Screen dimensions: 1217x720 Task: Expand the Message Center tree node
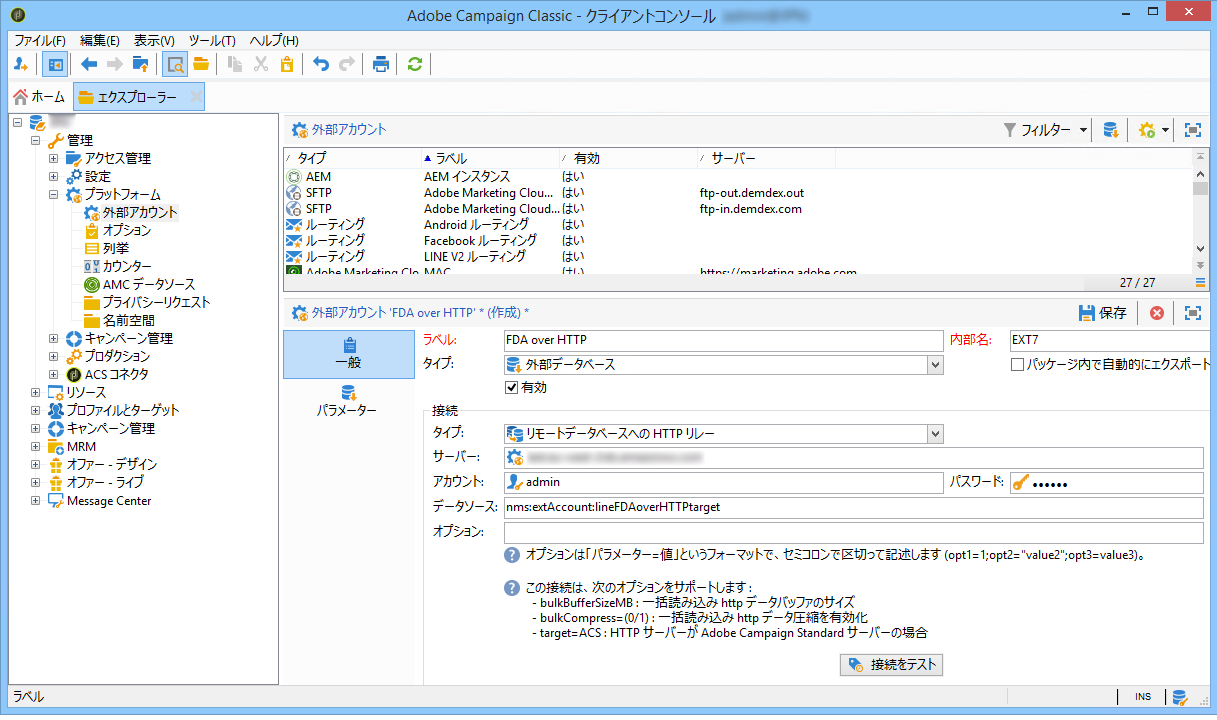pos(35,500)
